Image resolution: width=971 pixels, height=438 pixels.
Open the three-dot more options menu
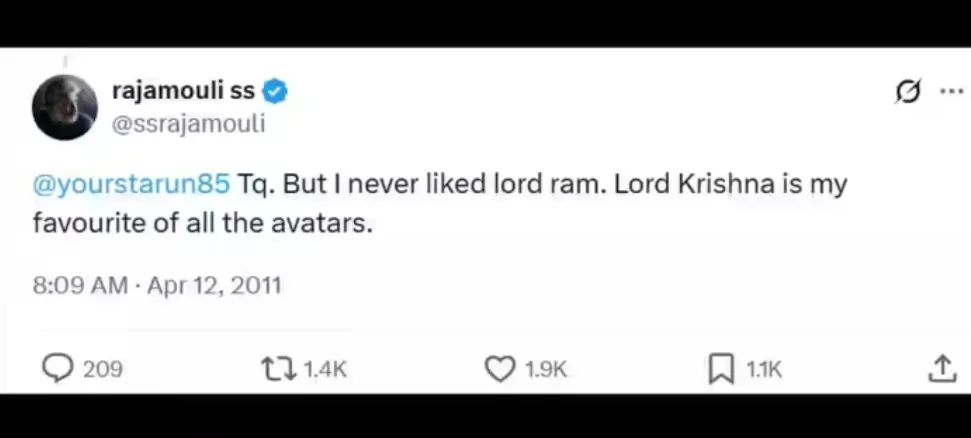pyautogui.click(x=950, y=92)
